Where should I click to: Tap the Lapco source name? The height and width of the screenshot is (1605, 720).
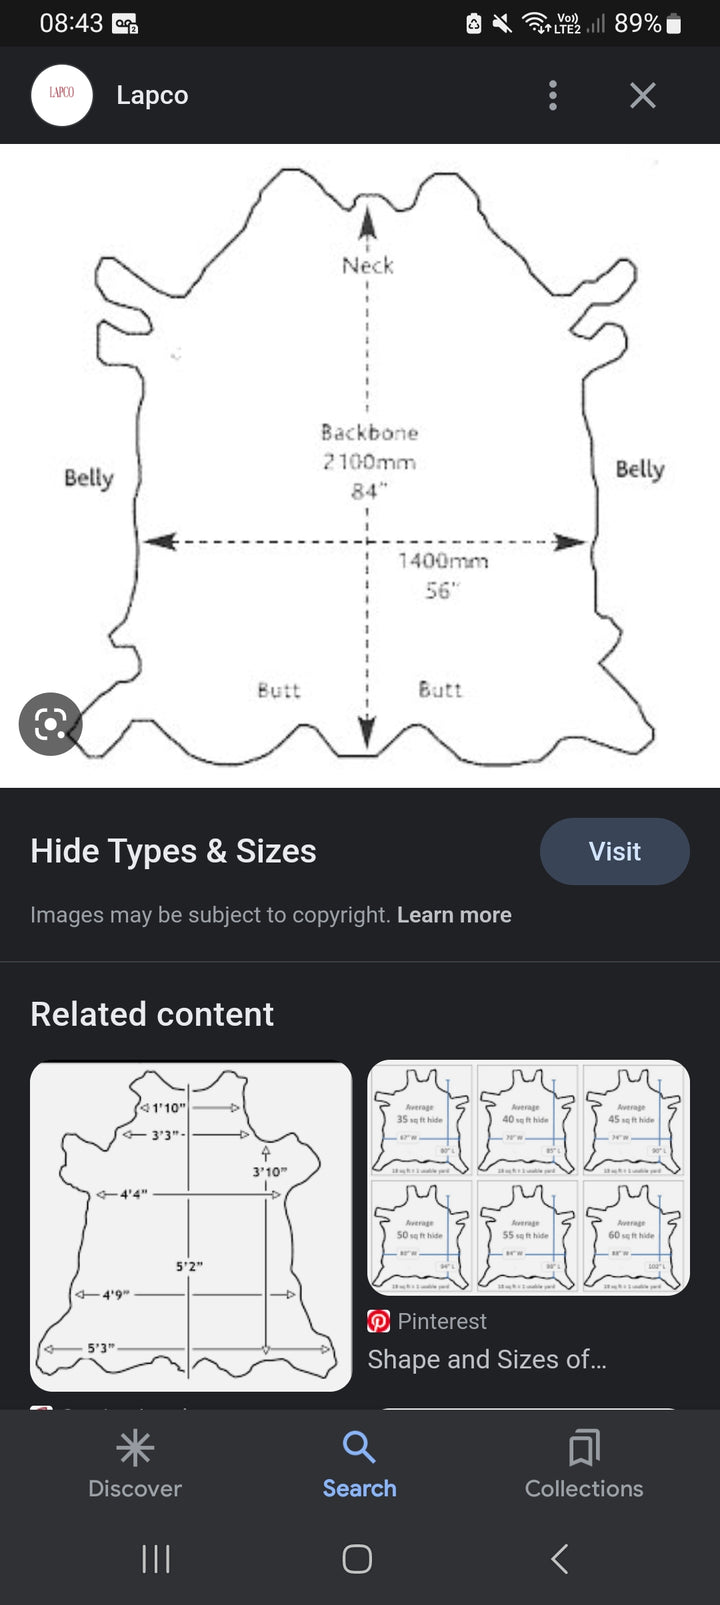pyautogui.click(x=152, y=95)
